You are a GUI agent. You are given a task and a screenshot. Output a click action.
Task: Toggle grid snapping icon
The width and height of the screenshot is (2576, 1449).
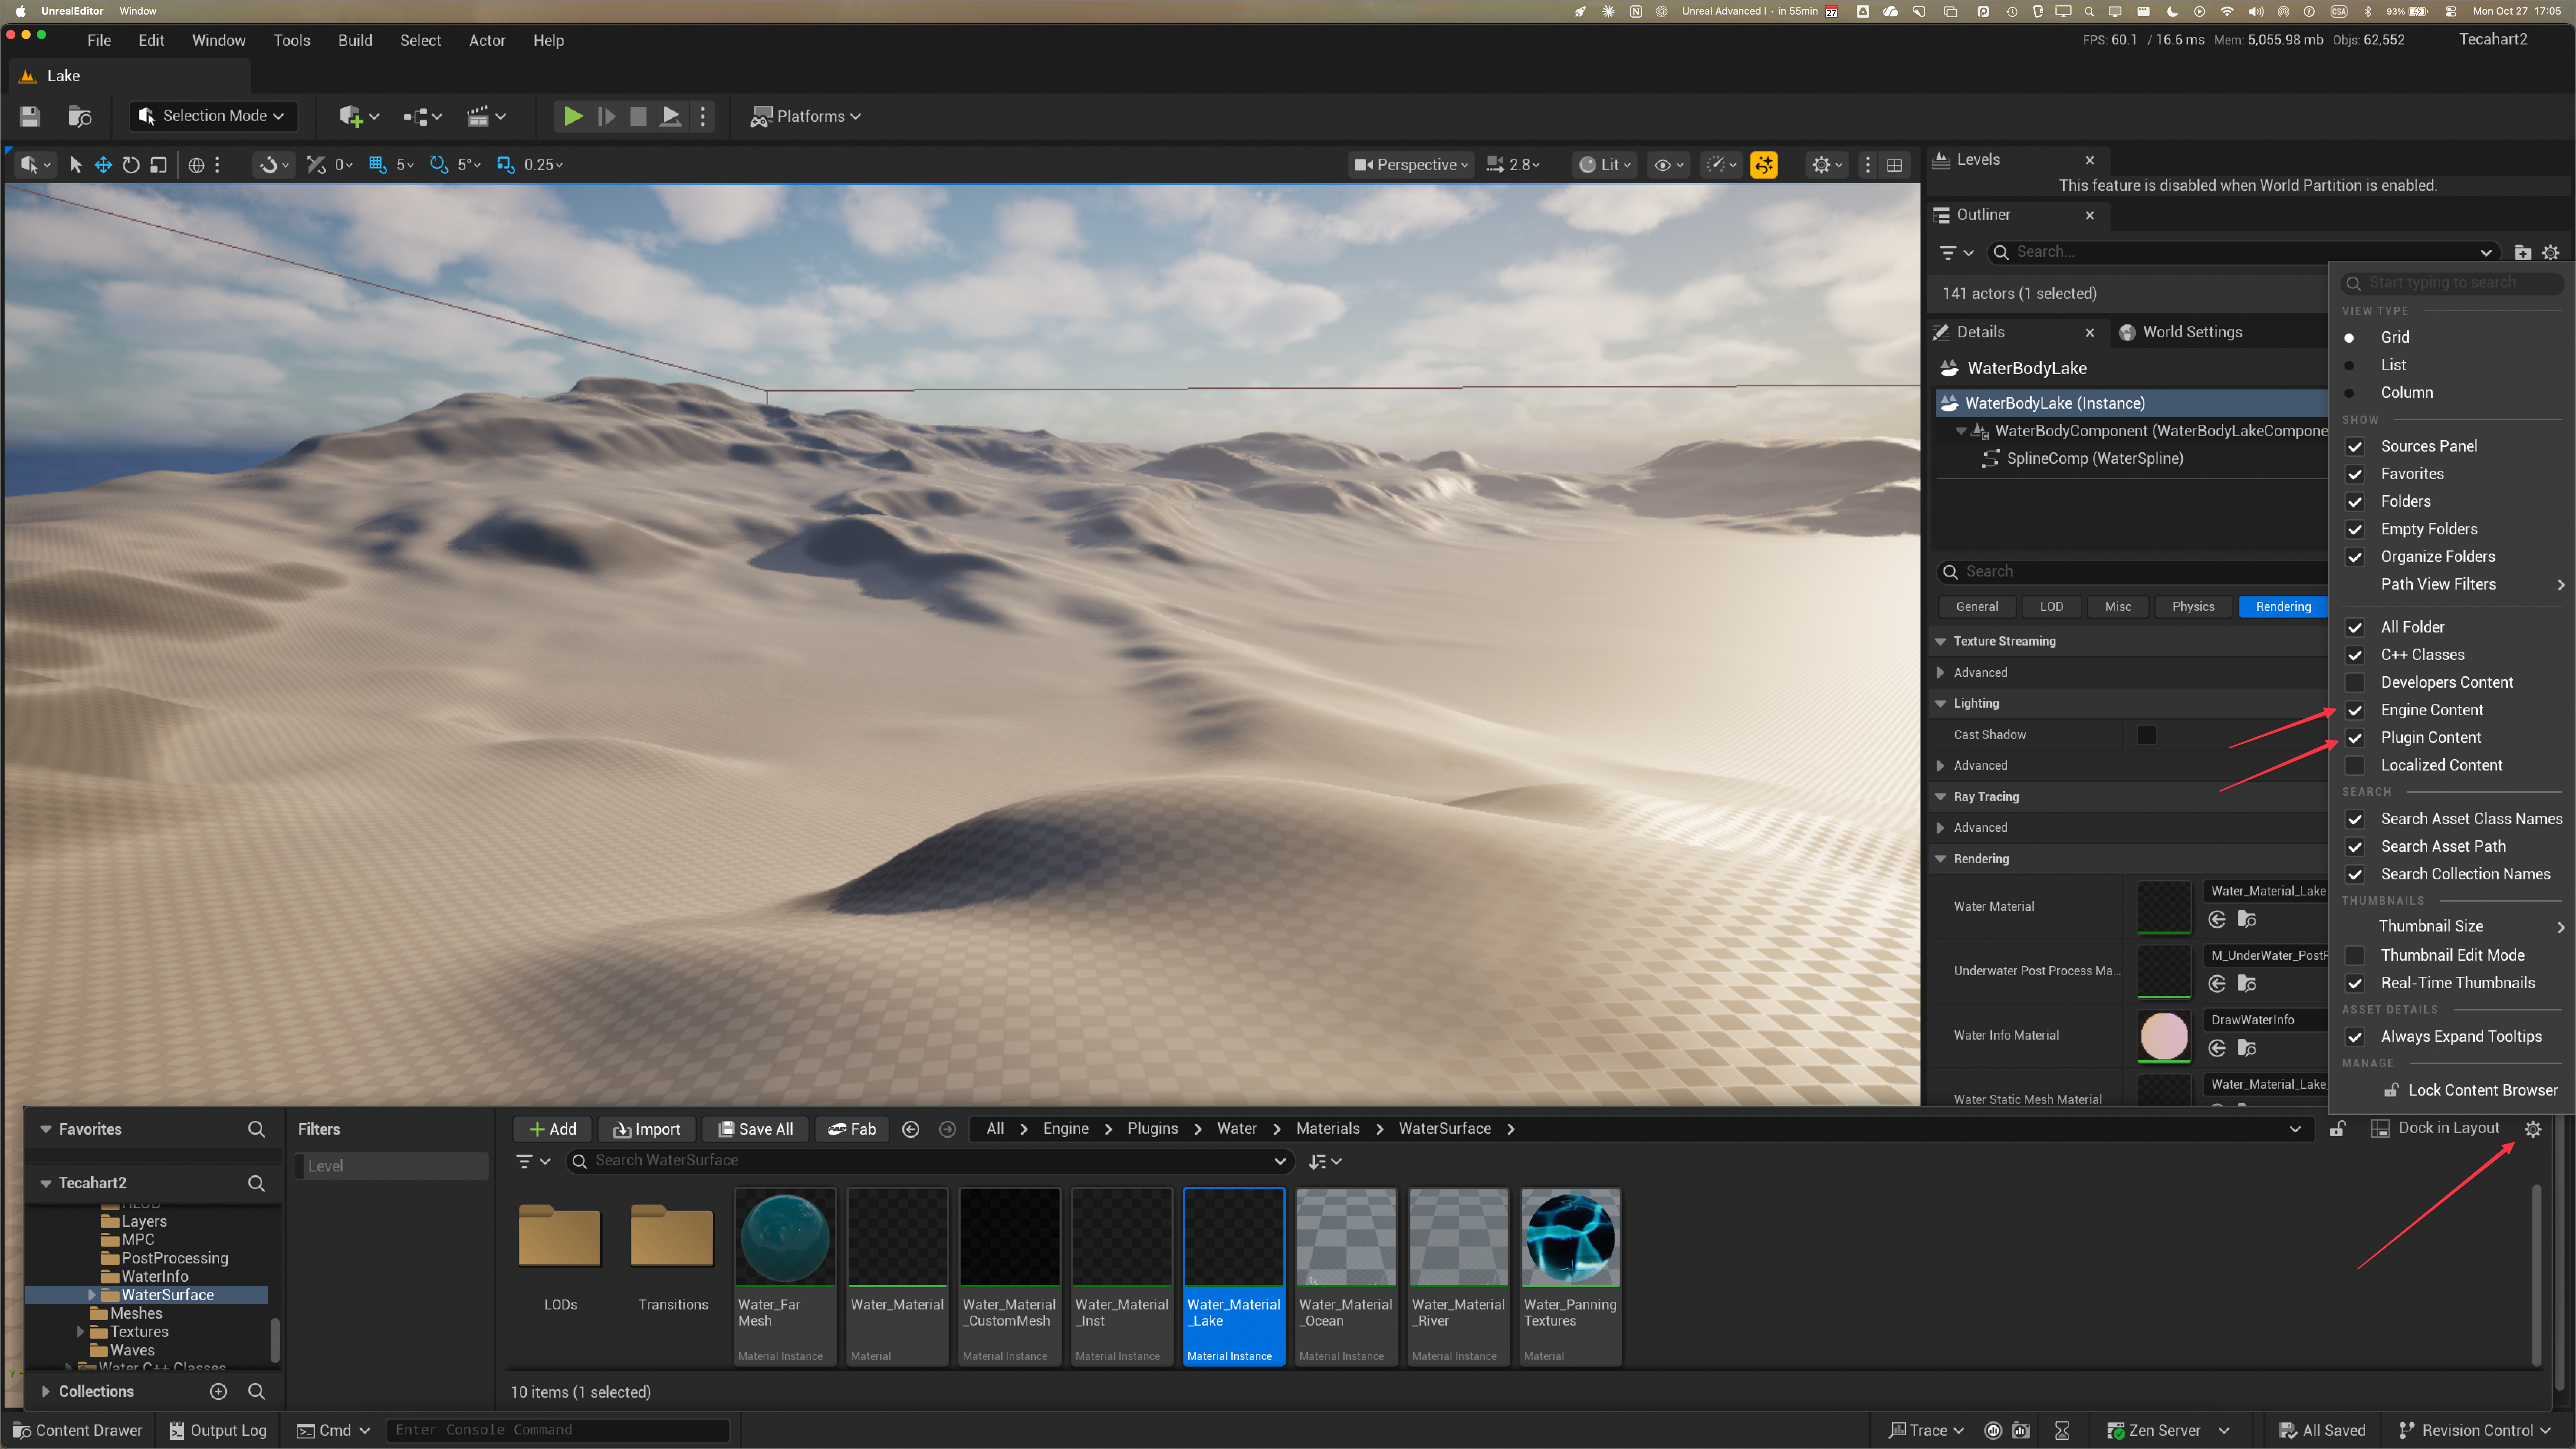378,165
